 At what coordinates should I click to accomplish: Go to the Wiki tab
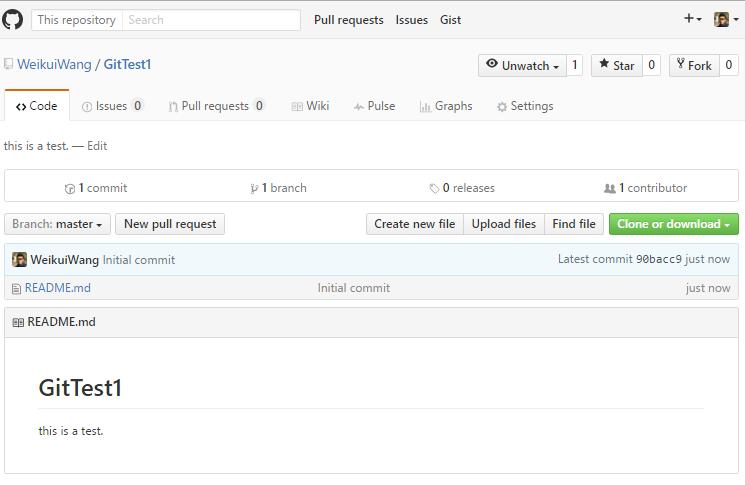click(x=310, y=106)
